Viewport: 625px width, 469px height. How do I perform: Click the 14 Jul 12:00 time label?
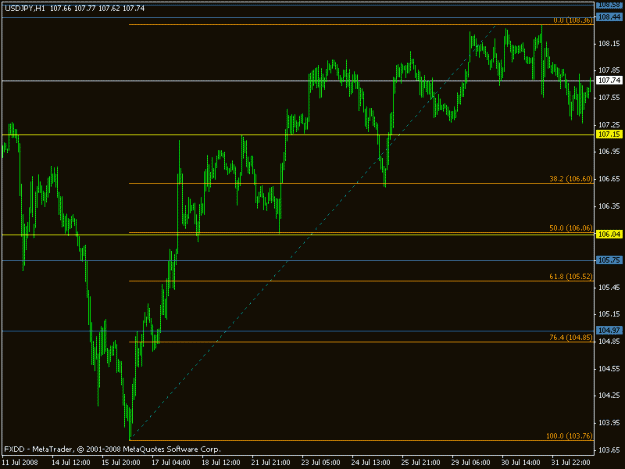[x=71, y=463]
